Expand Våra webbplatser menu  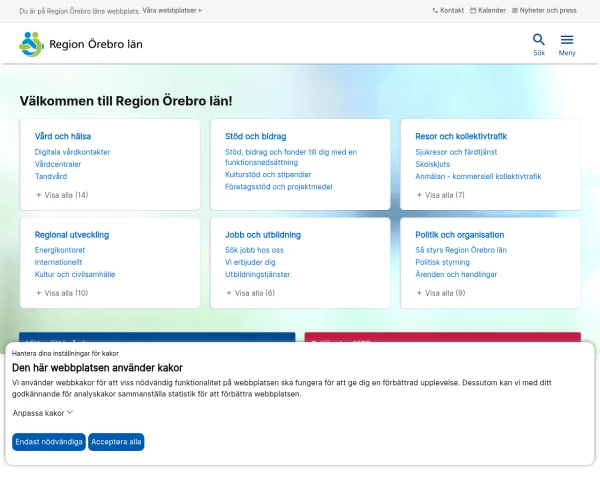172,10
